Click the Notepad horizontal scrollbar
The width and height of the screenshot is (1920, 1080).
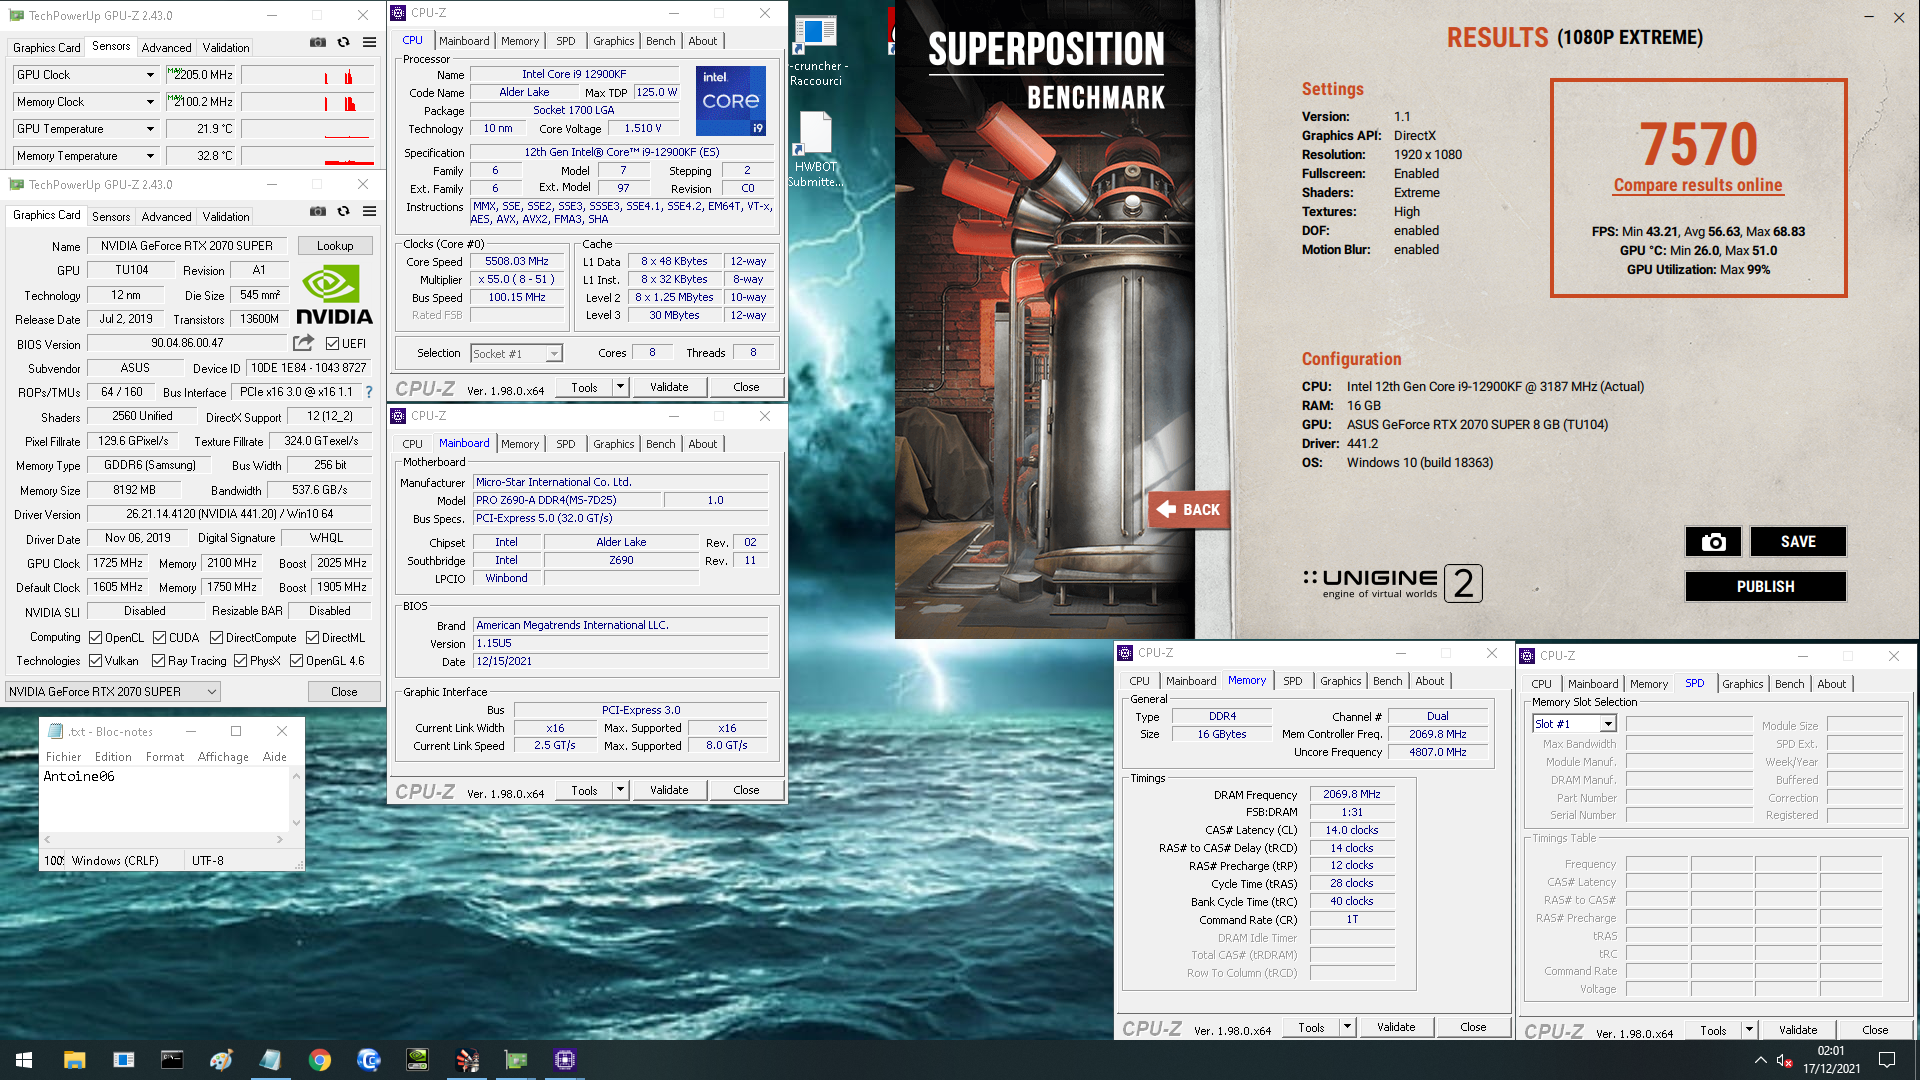[x=164, y=840]
